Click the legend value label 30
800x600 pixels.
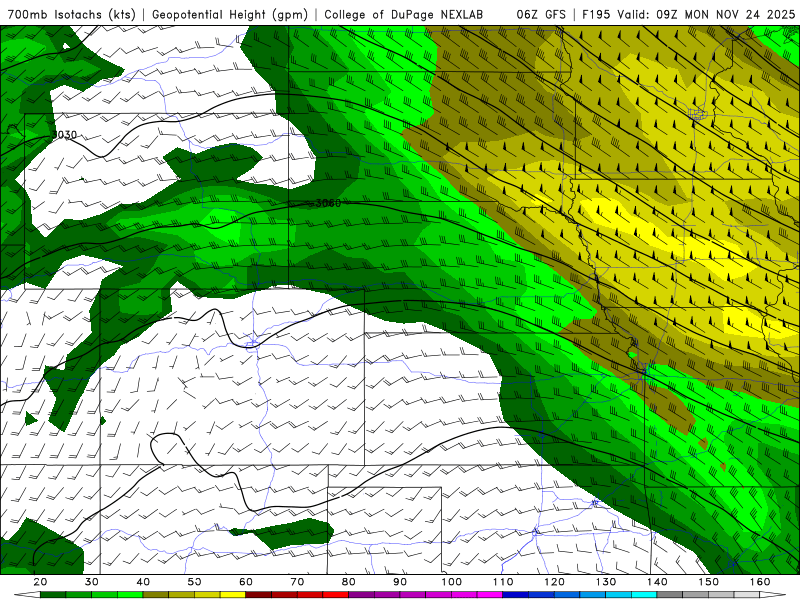click(92, 582)
